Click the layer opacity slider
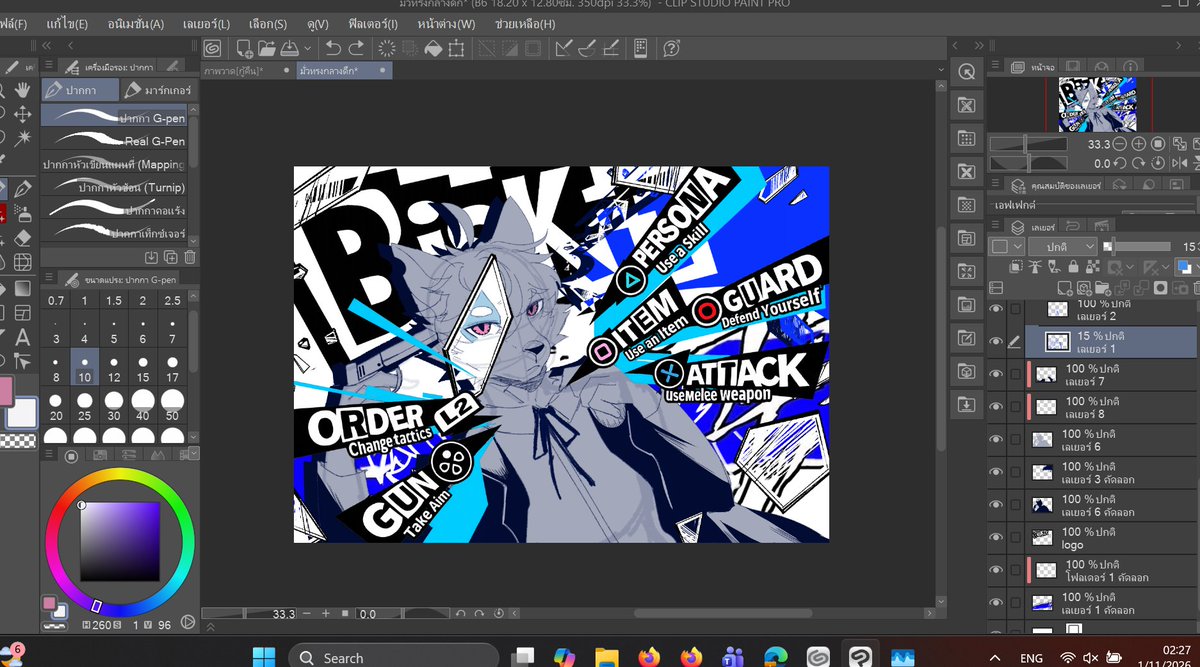This screenshot has width=1200, height=667. 1138,246
